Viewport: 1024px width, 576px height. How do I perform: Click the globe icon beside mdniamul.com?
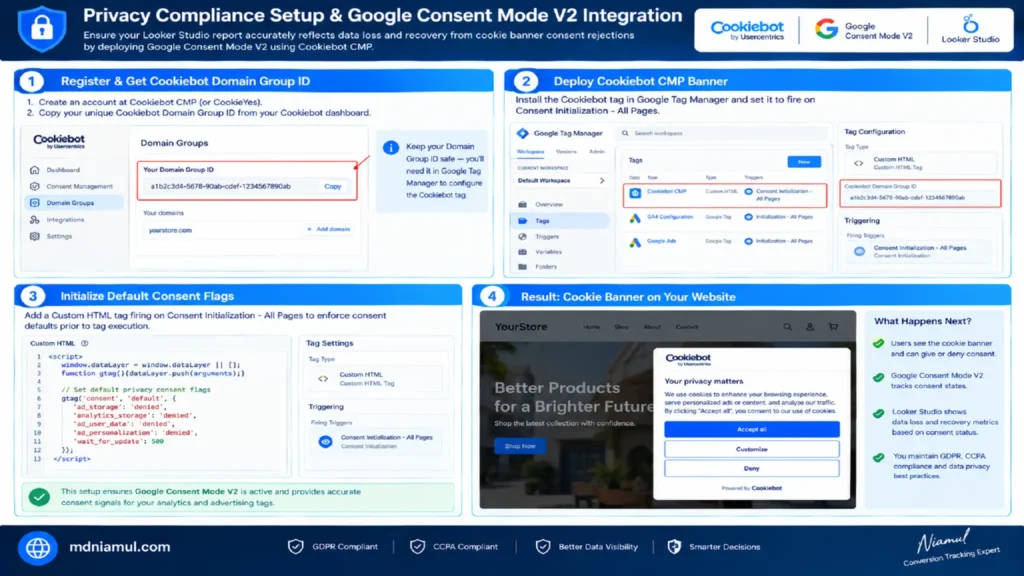click(38, 548)
